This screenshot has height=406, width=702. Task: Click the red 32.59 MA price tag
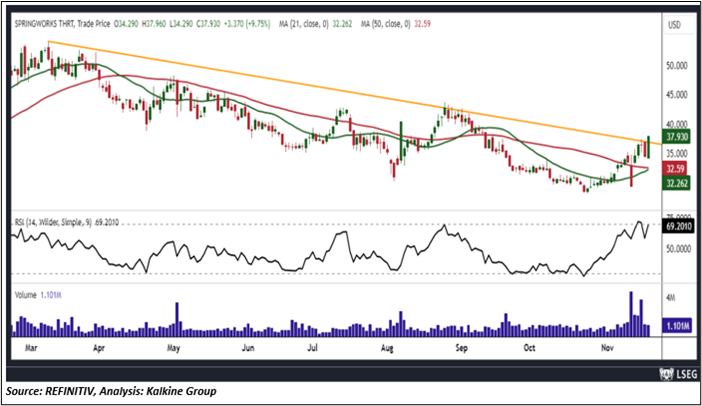tap(675, 169)
